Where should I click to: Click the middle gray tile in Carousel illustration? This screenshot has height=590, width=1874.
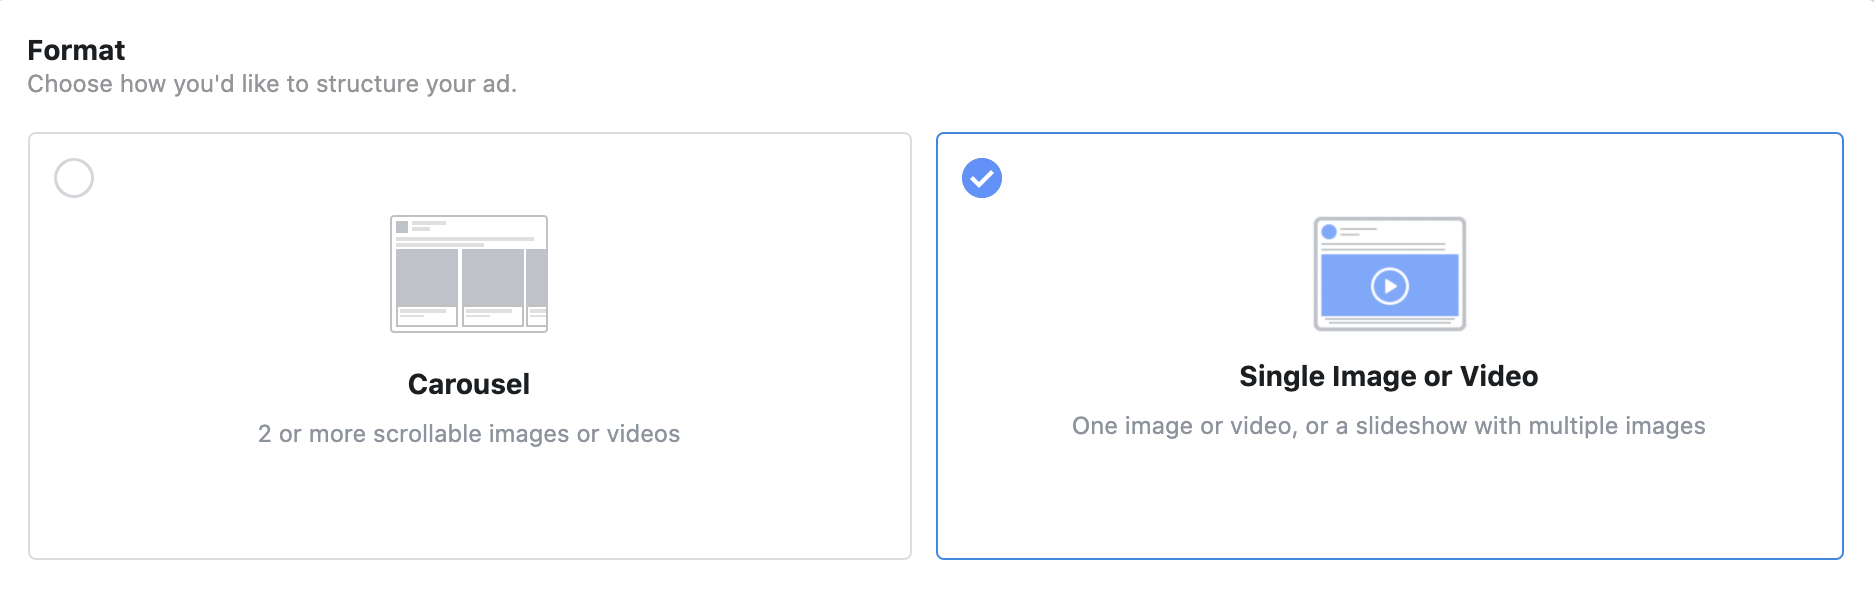coord(493,278)
